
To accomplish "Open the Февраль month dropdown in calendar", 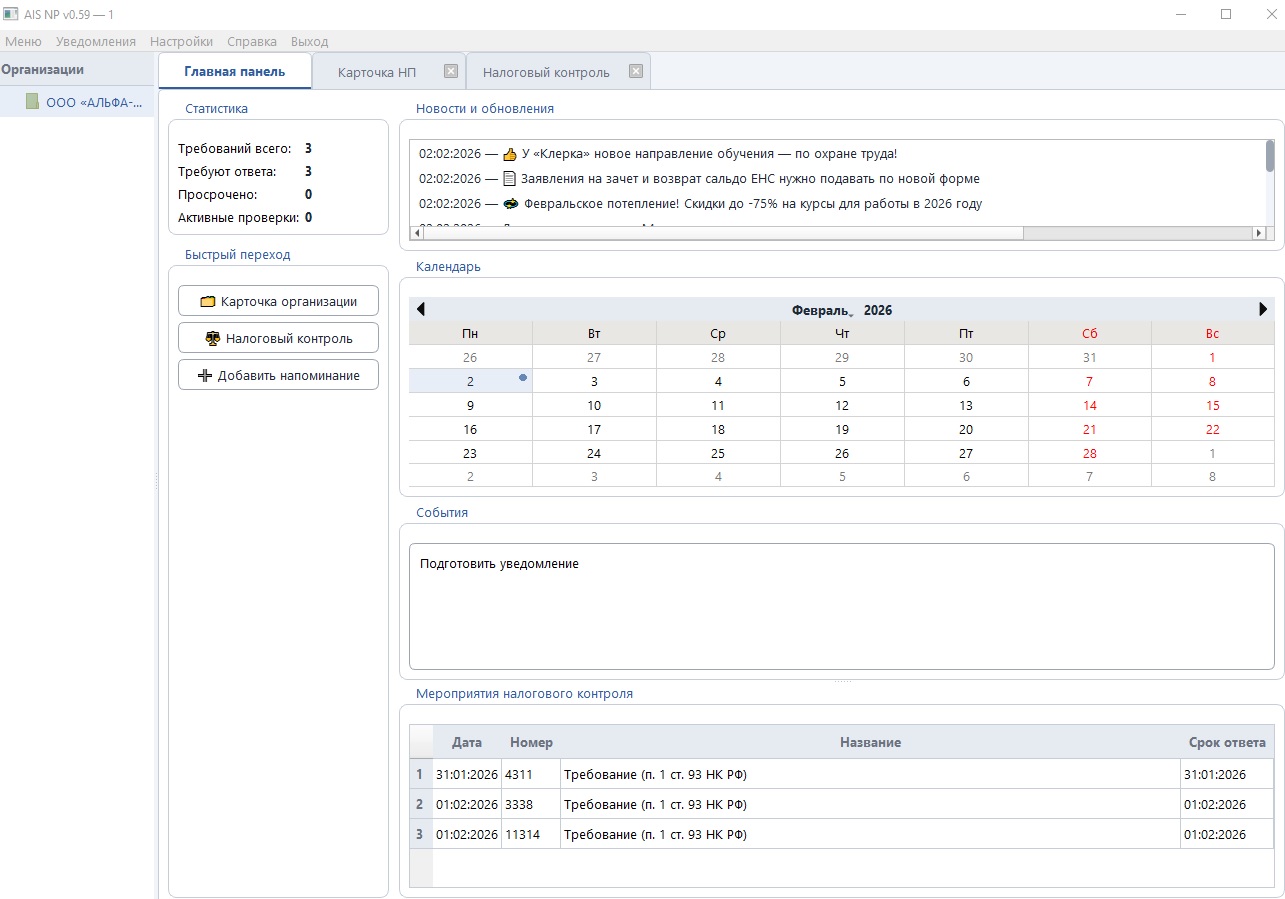I will pos(822,311).
